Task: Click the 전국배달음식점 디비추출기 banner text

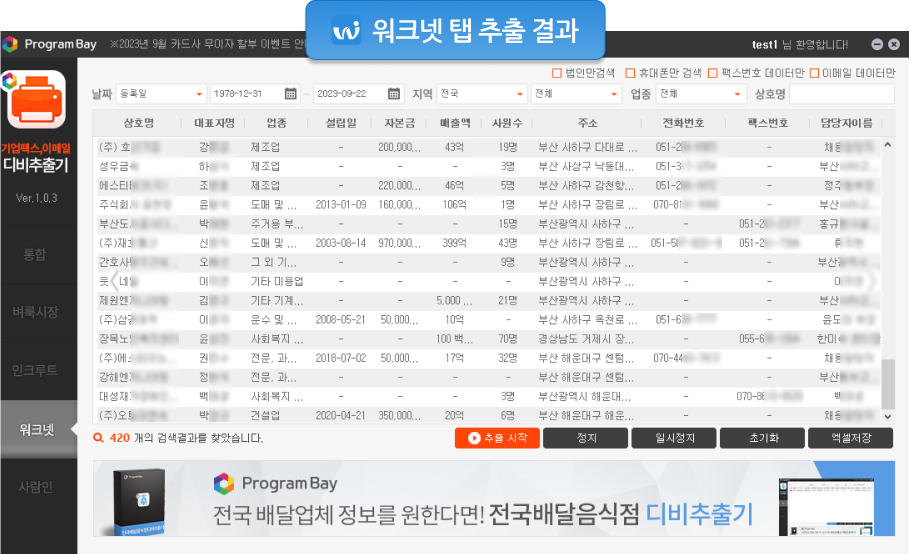Action: (x=621, y=515)
